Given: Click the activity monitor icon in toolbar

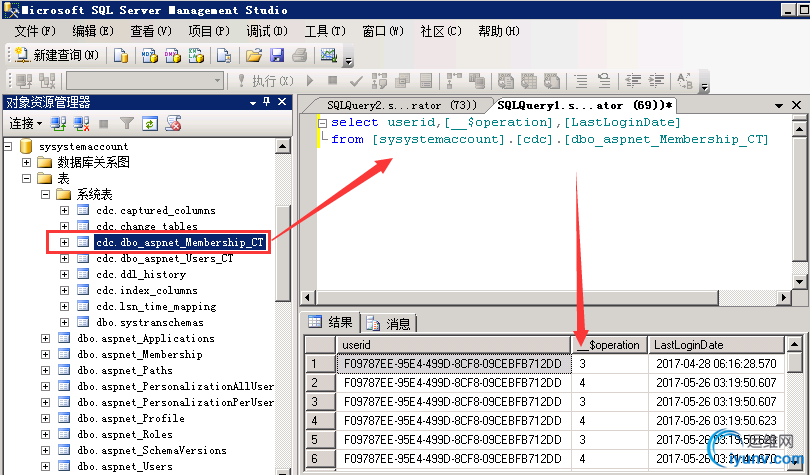Looking at the screenshot, I should [x=329, y=55].
